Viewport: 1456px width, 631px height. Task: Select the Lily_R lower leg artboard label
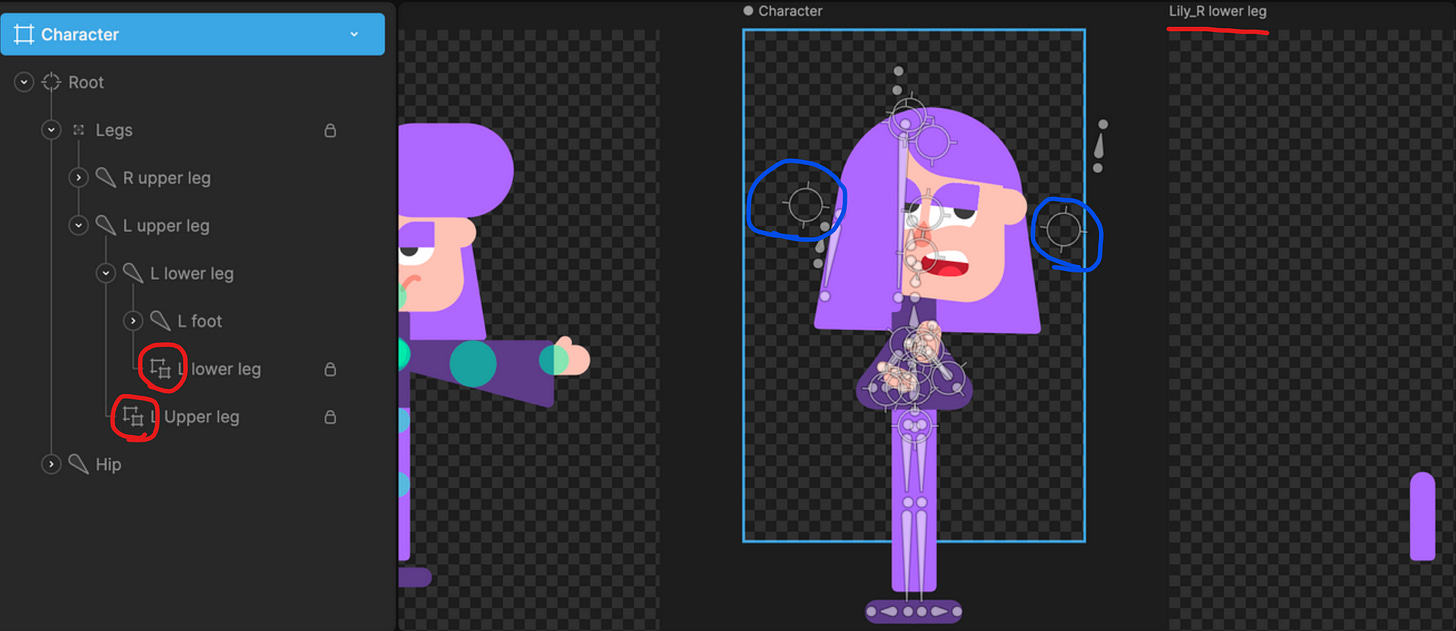tap(1217, 12)
